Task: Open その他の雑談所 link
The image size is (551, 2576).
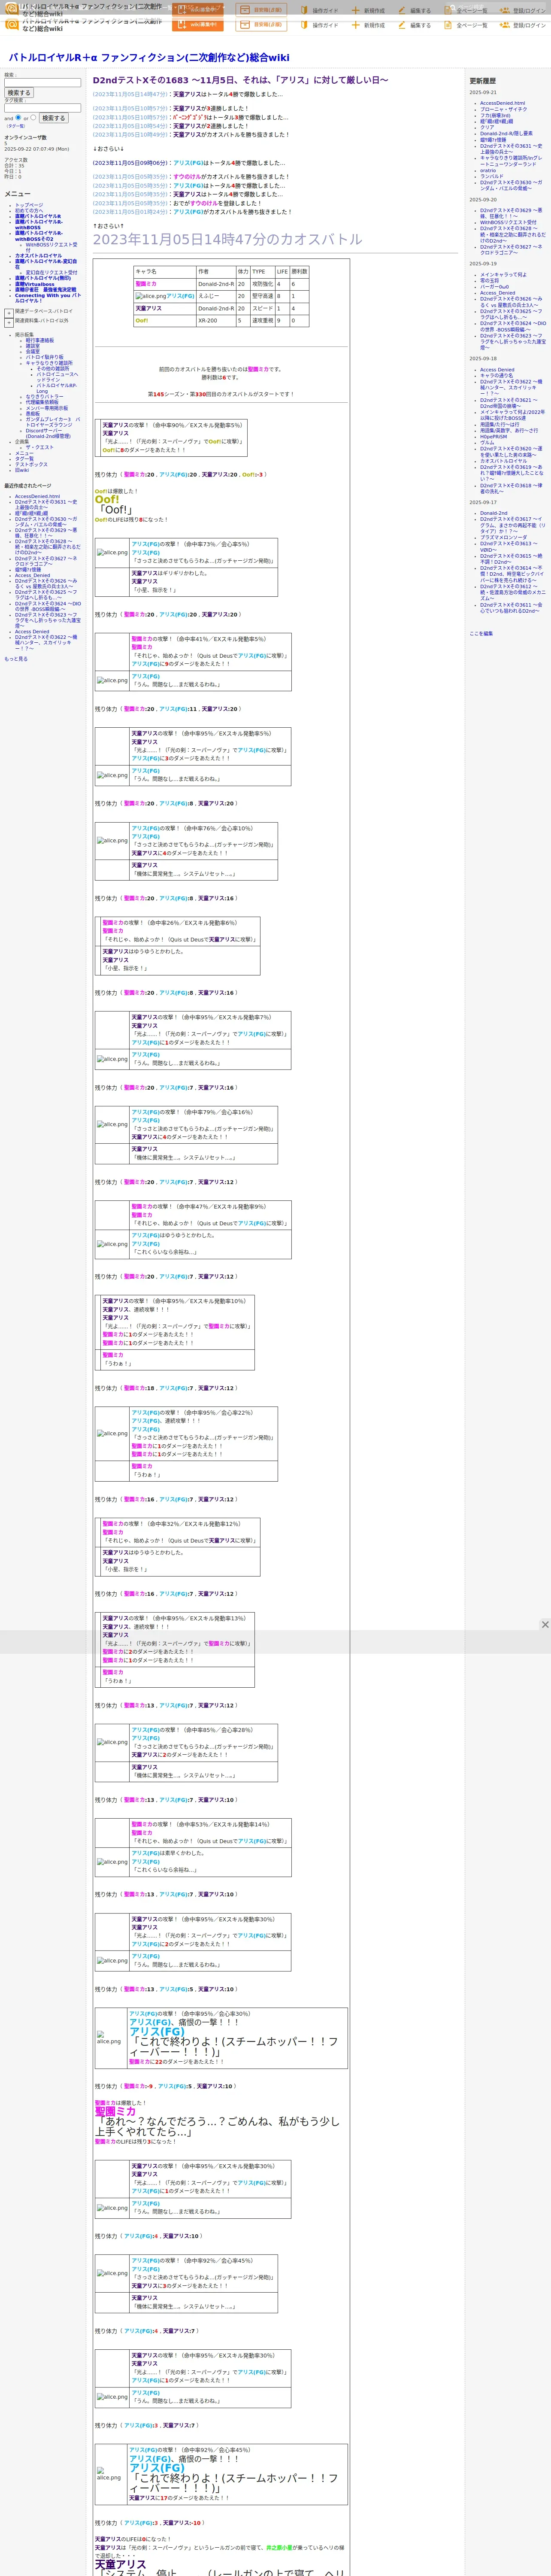Action: click(53, 369)
